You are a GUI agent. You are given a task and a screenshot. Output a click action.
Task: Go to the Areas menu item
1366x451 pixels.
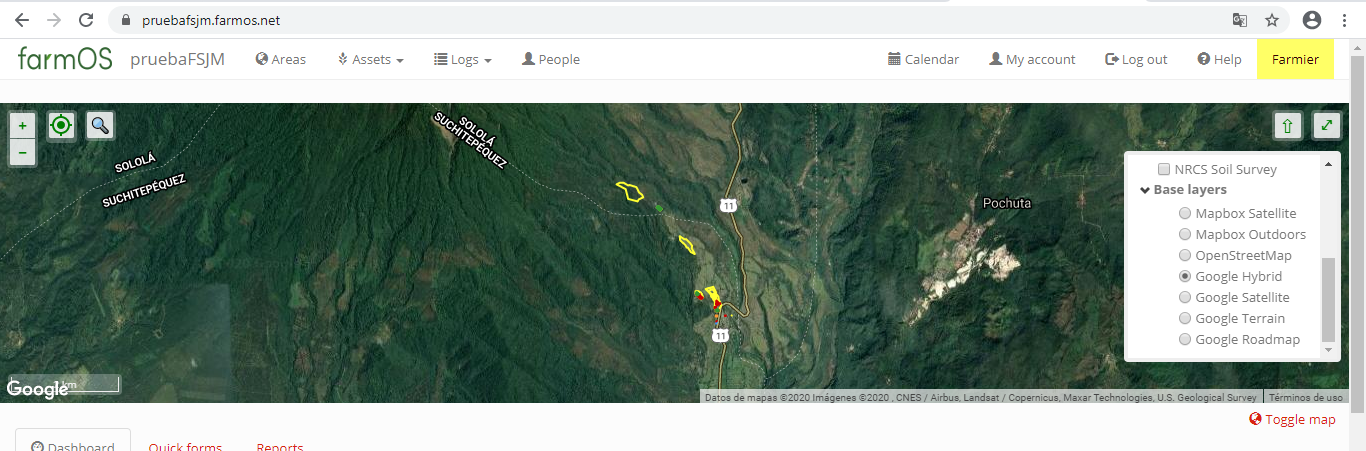[281, 59]
